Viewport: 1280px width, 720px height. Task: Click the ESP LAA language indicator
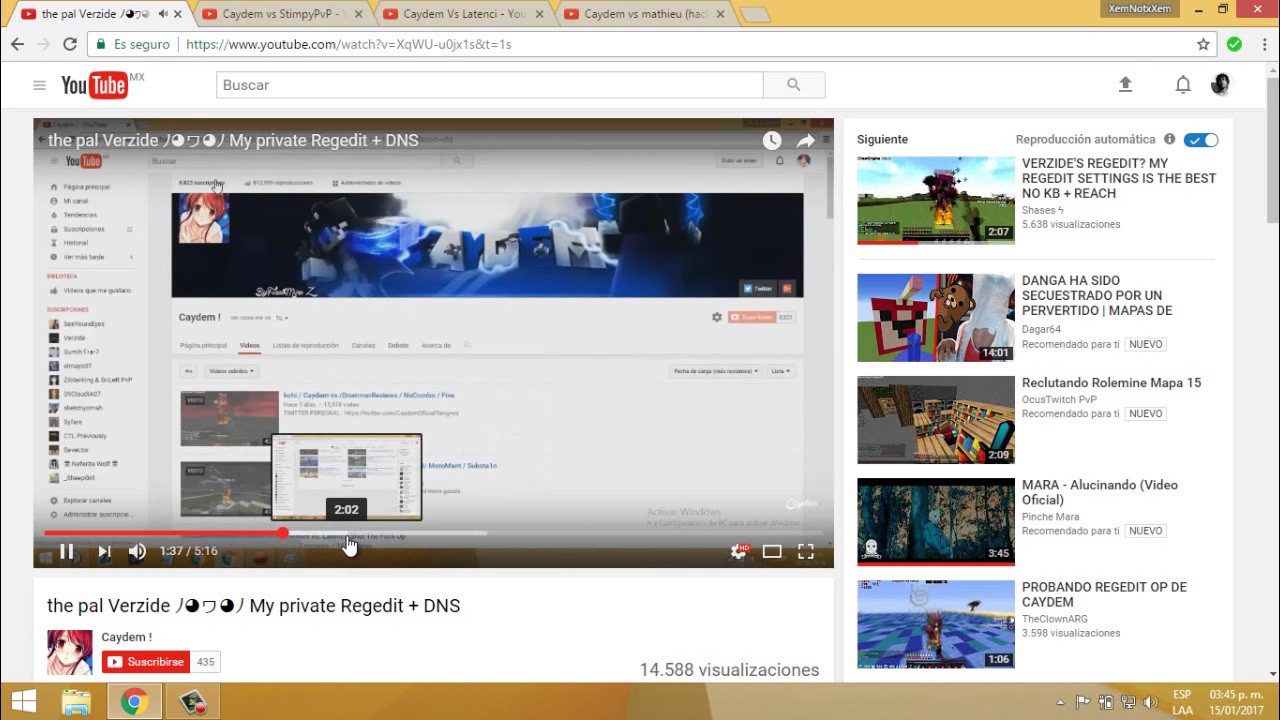(1182, 702)
